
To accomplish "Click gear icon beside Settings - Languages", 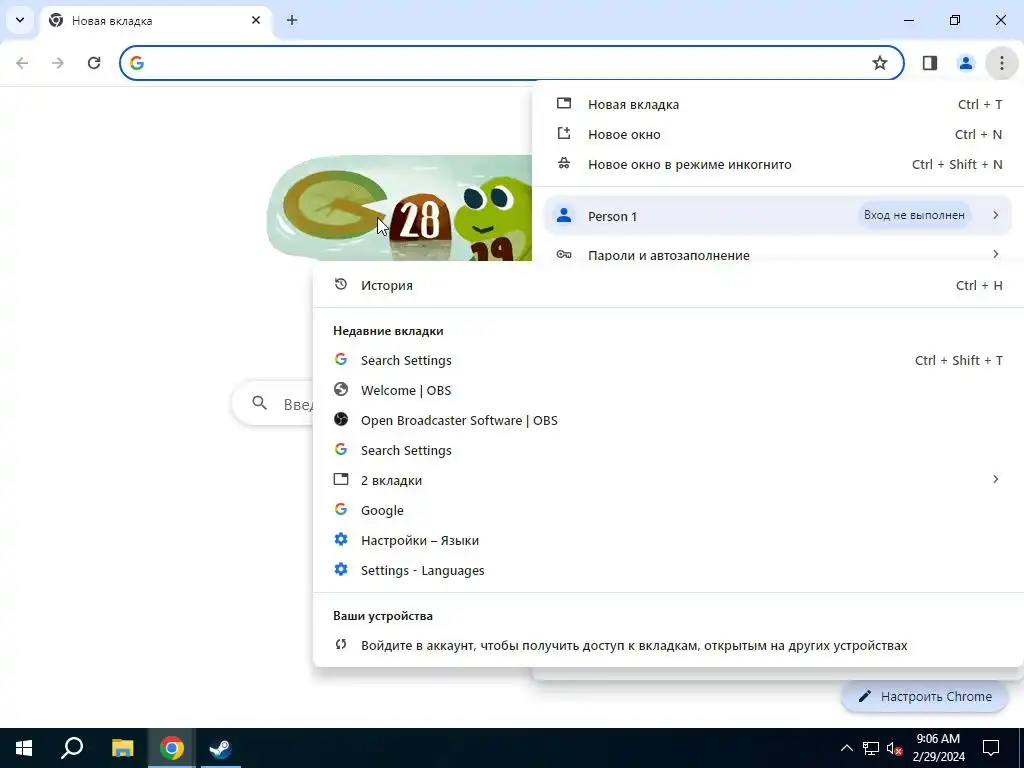I will [x=341, y=569].
